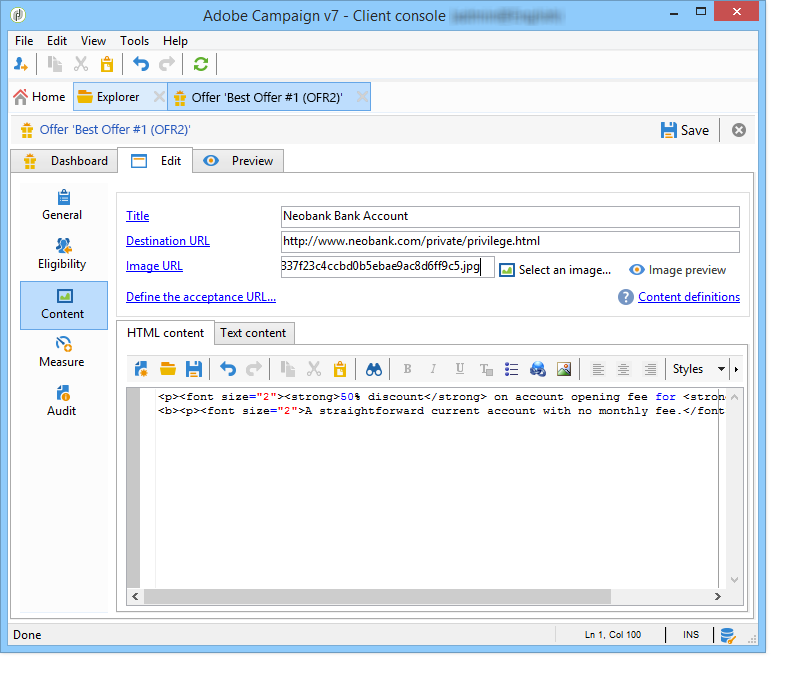The image size is (786, 688).
Task: Close the offer with circled X button
Action: [x=739, y=130]
